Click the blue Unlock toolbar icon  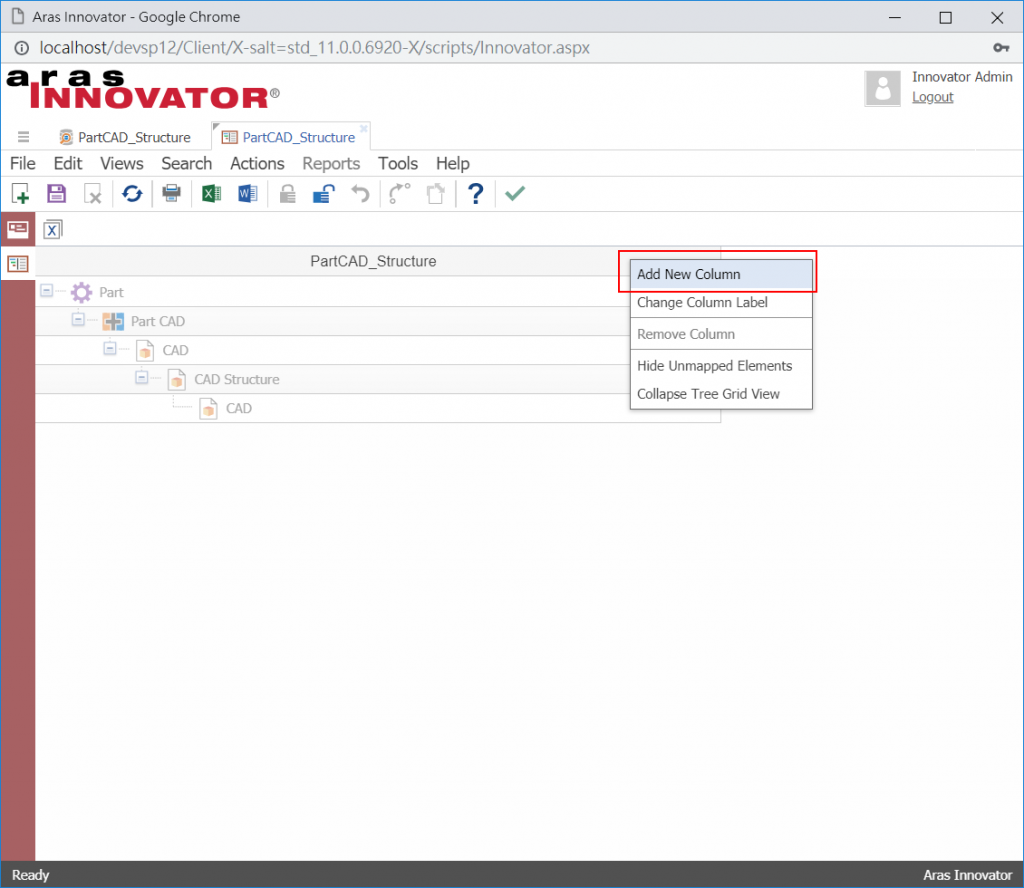tap(323, 193)
